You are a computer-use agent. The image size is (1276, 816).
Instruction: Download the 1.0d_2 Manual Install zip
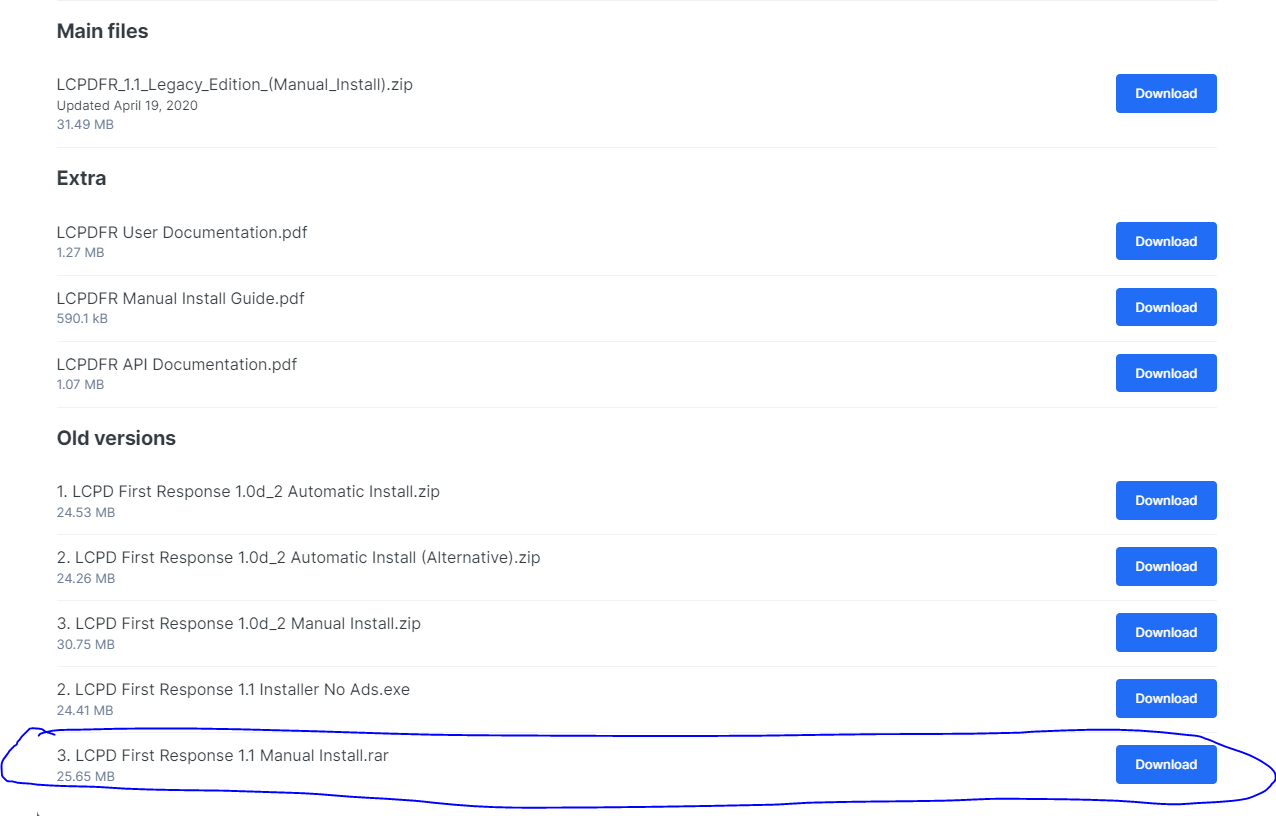click(1165, 632)
